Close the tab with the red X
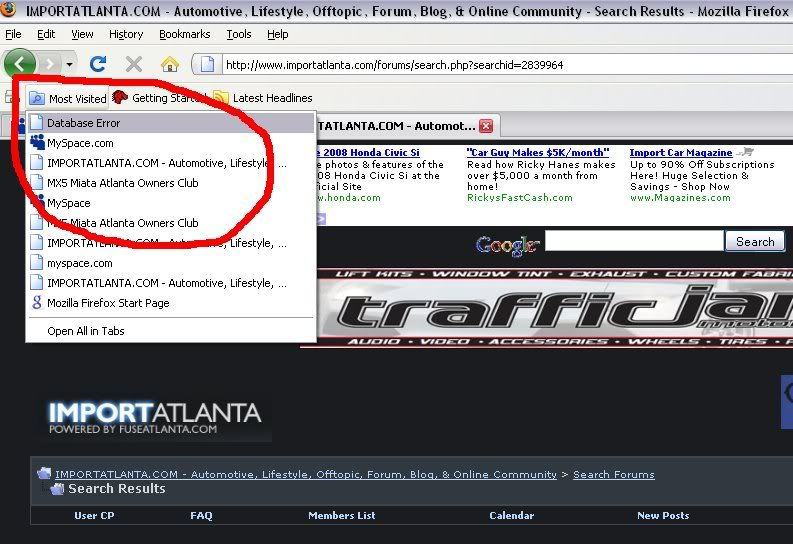Screen dimensions: 793x544 (486, 126)
